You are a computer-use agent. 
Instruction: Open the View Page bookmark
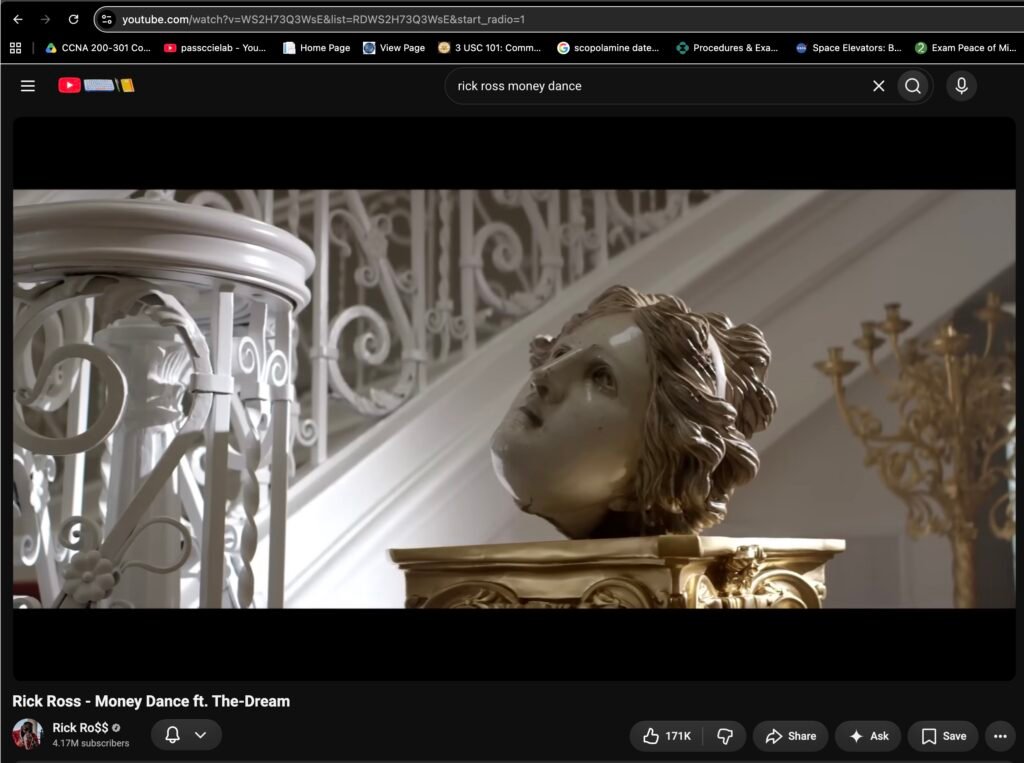tap(394, 48)
